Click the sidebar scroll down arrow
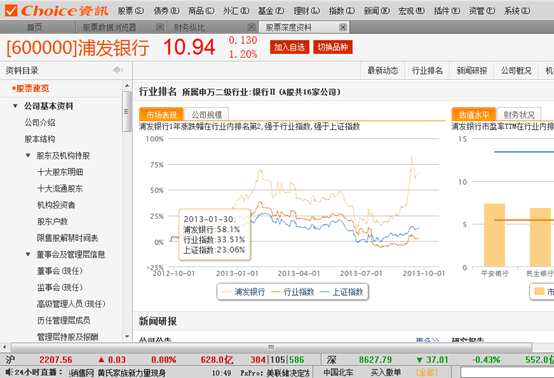The height and width of the screenshot is (378, 554). tap(127, 337)
